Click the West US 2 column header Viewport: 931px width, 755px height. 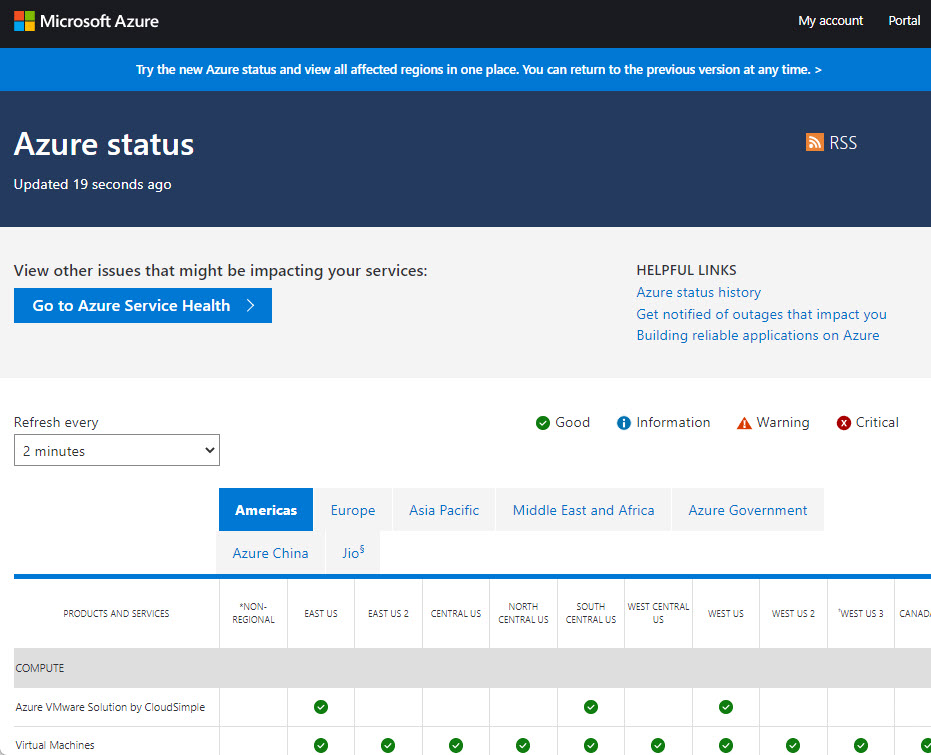[793, 614]
